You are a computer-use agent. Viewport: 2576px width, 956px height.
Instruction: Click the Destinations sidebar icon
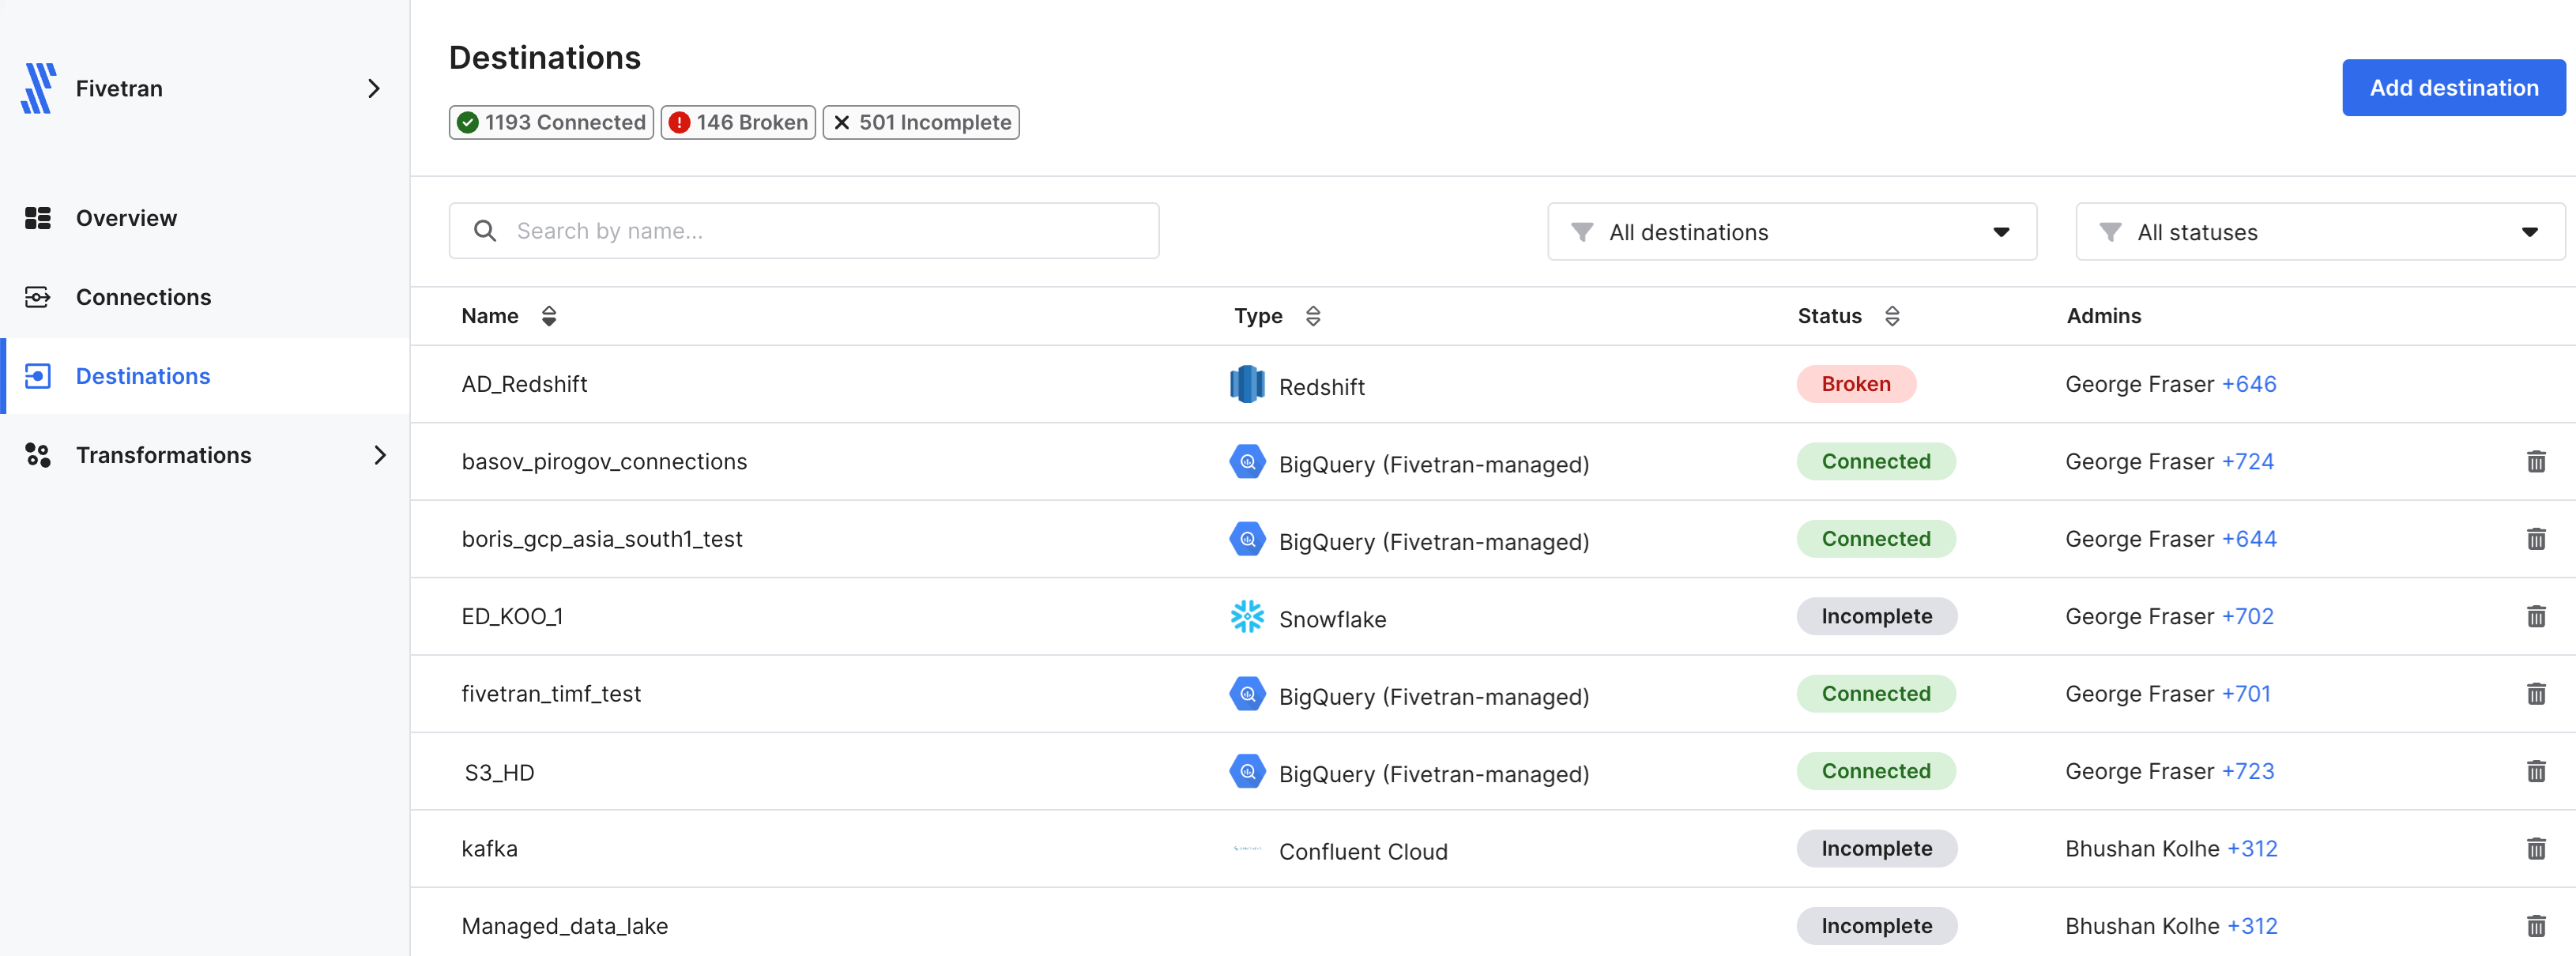38,376
